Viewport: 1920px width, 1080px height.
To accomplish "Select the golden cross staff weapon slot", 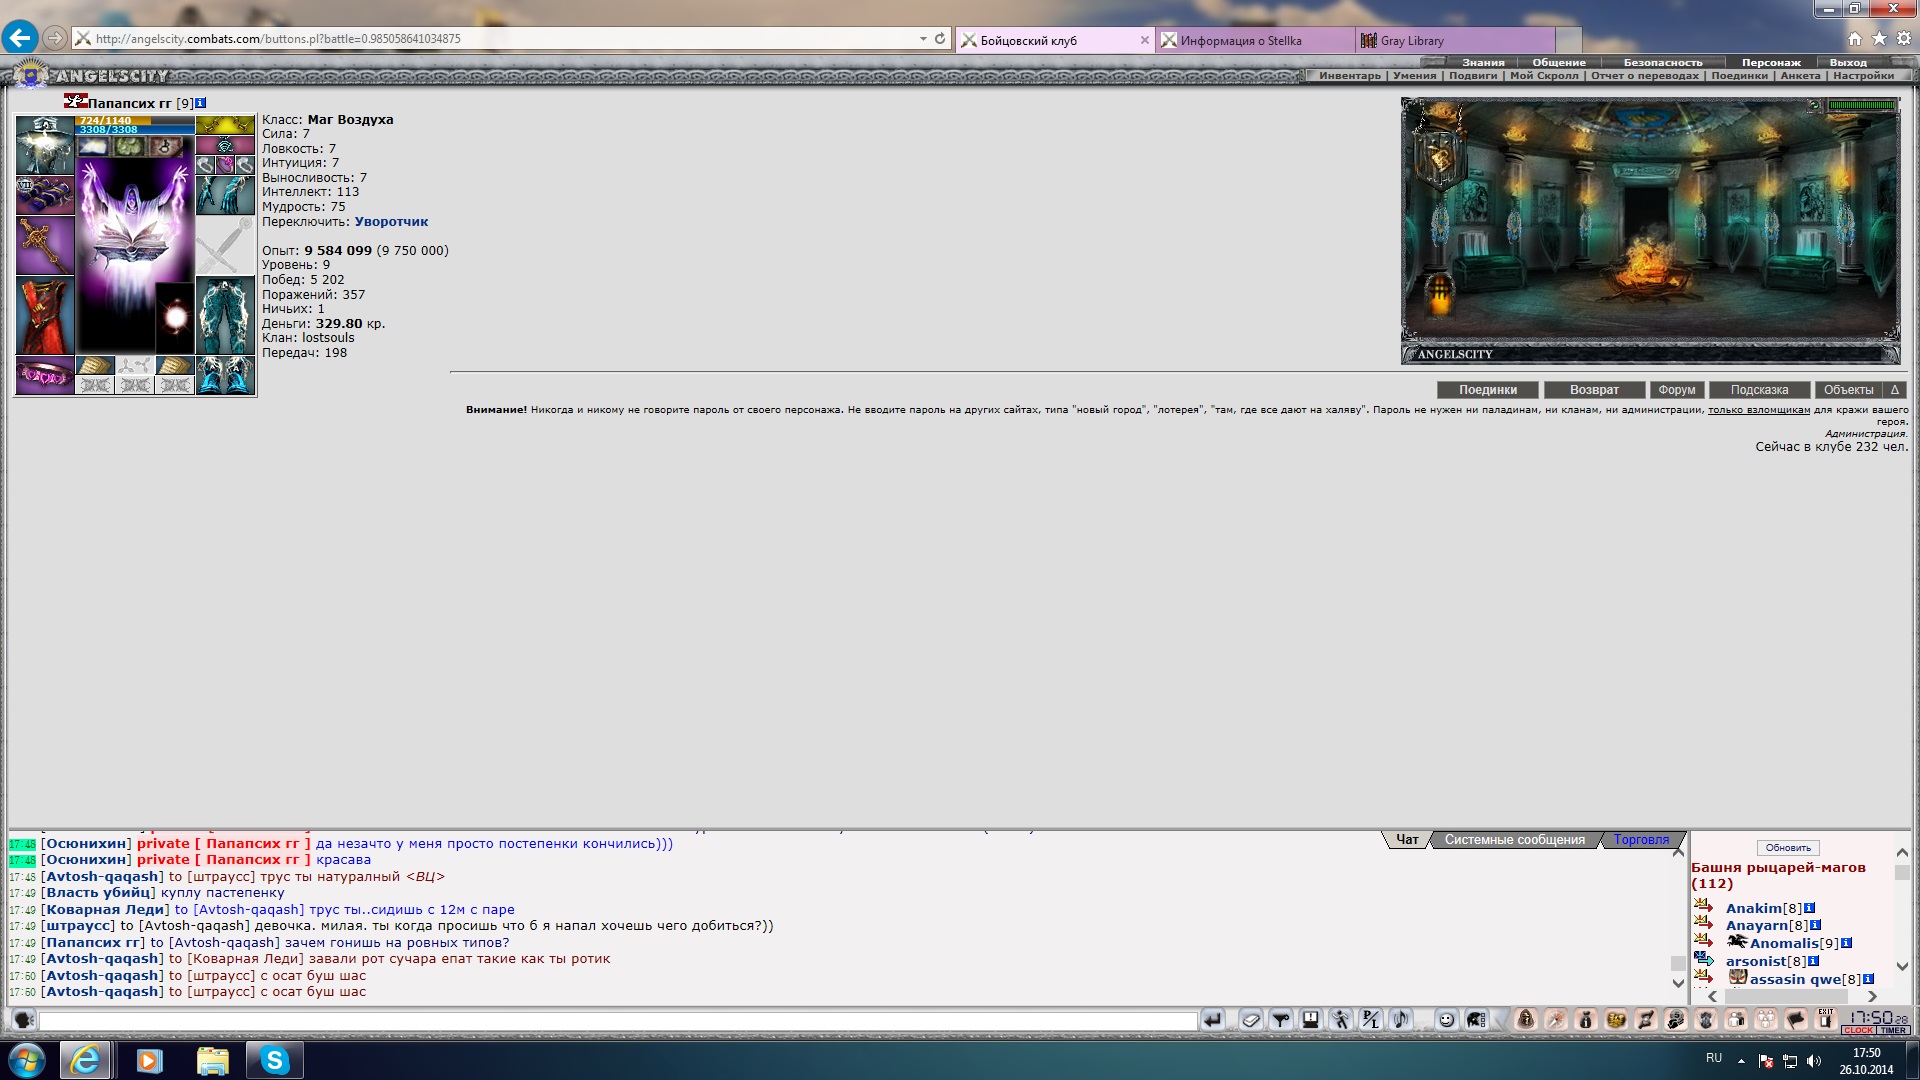I will pyautogui.click(x=44, y=245).
